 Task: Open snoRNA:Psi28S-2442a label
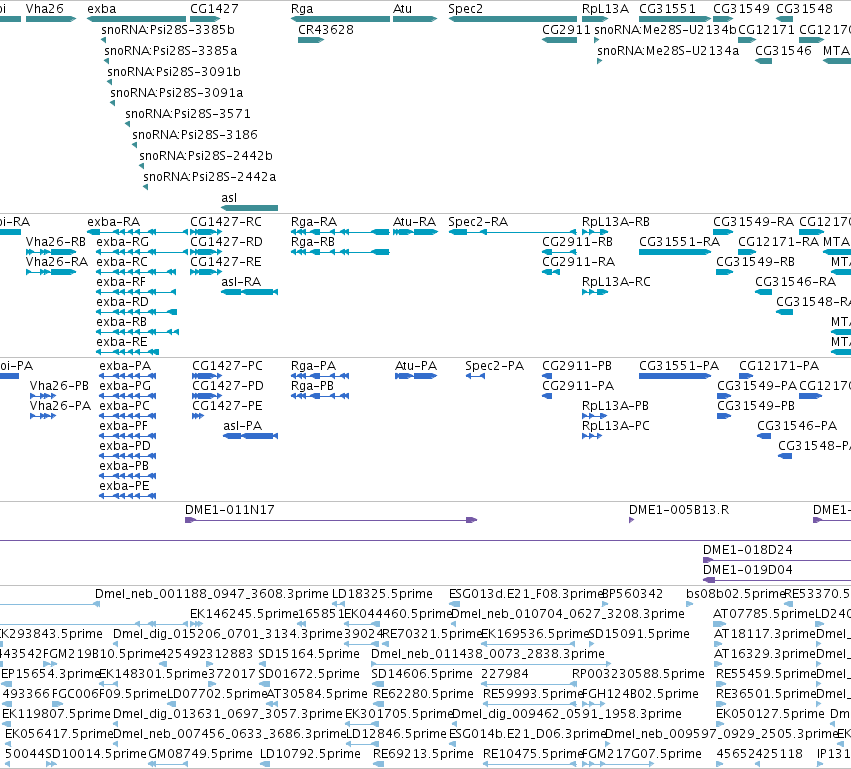point(209,177)
